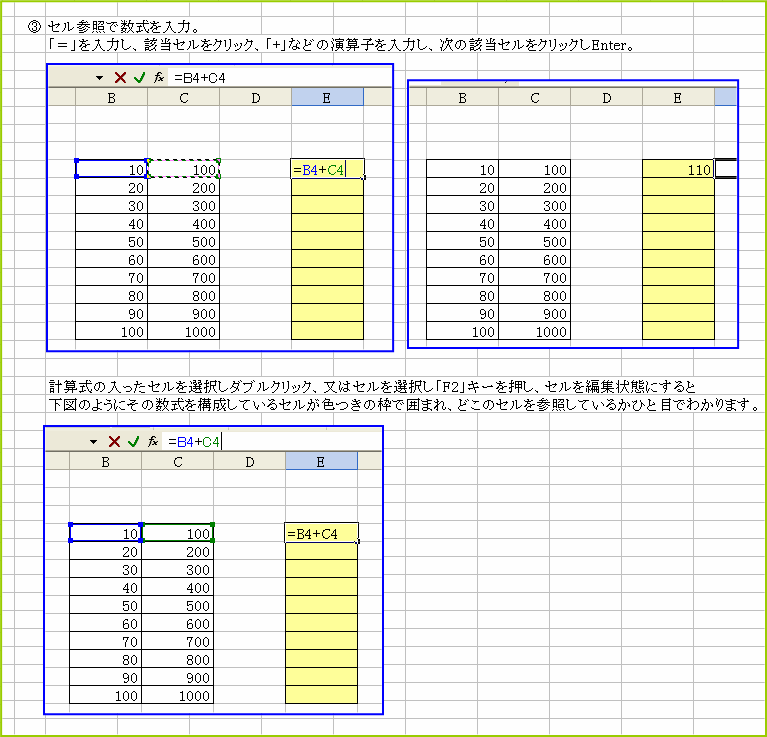767x737 pixels.
Task: Select column B header in upper-right example
Action: 462,97
